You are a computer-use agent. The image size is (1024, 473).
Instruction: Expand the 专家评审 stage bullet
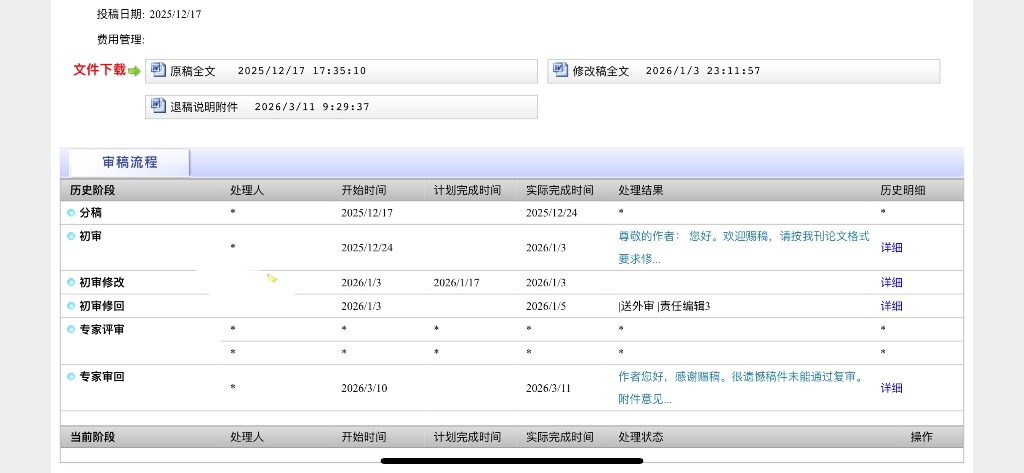pos(71,329)
